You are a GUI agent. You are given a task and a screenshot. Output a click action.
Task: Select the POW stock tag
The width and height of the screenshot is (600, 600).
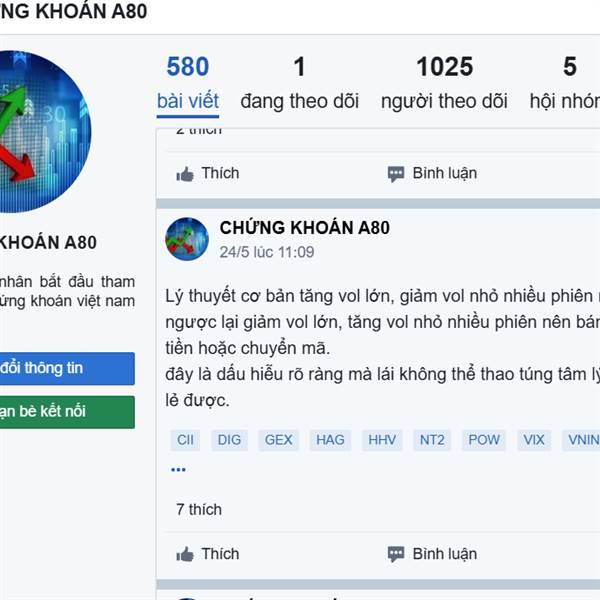(484, 440)
